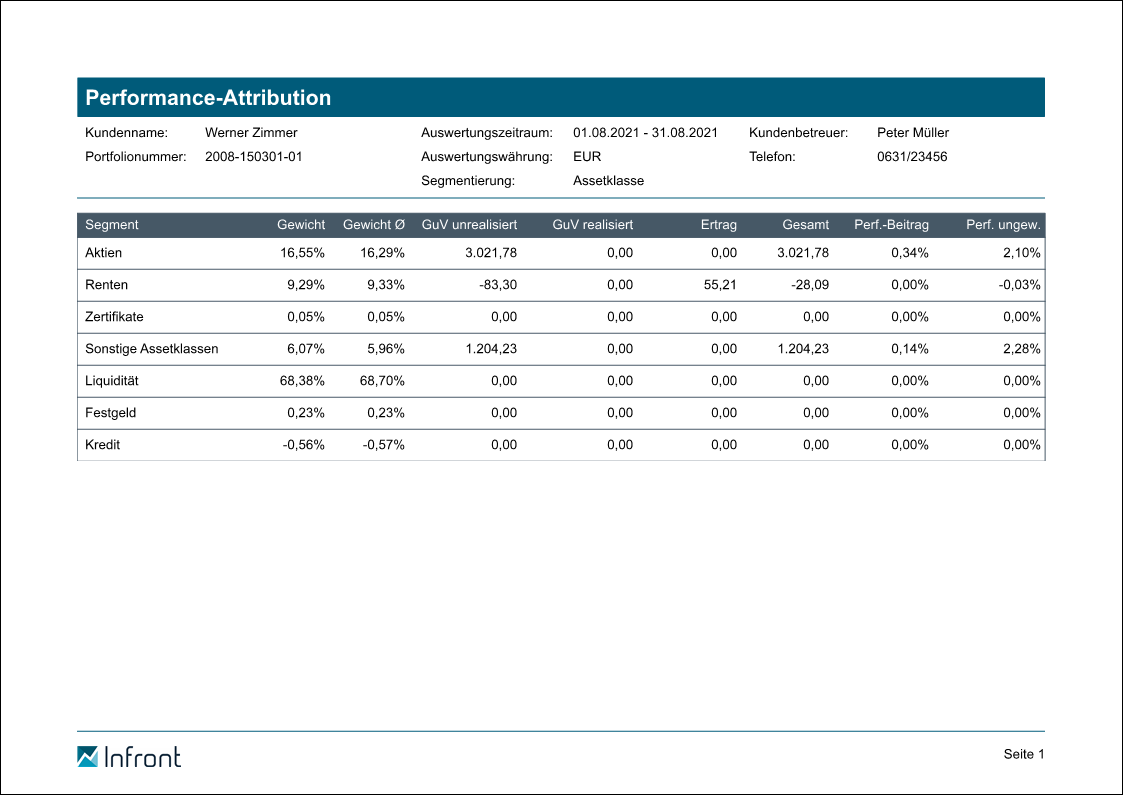Click the Performance-Attribution title header
The width and height of the screenshot is (1123, 795).
click(208, 98)
